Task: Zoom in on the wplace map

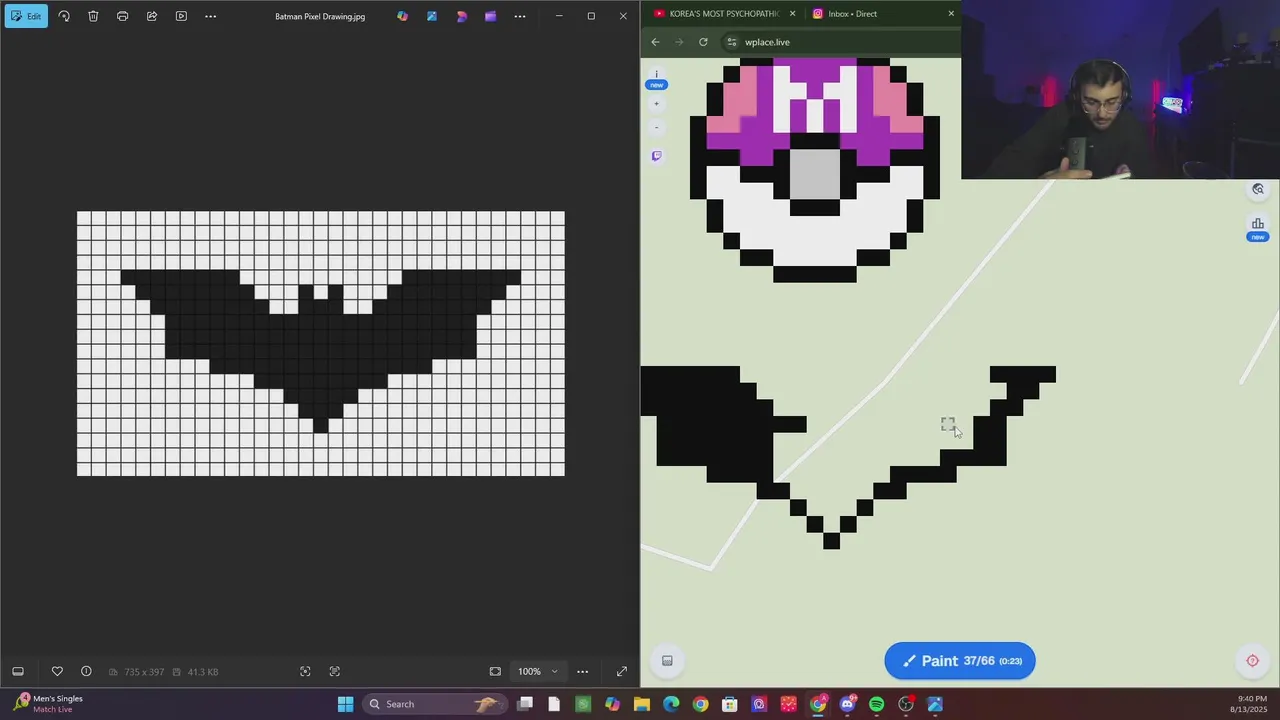Action: click(657, 103)
